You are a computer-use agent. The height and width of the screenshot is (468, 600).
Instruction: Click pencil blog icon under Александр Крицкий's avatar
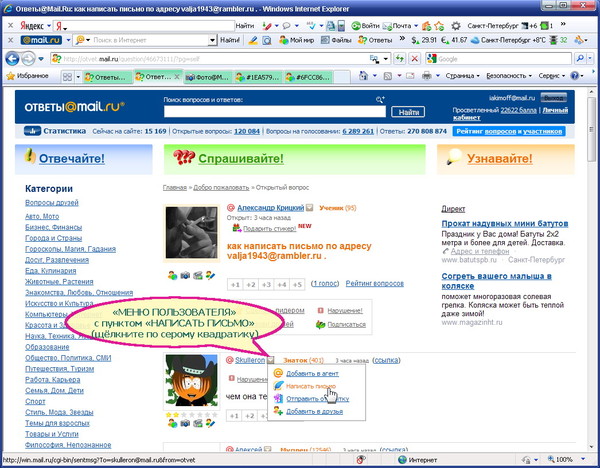(210, 275)
